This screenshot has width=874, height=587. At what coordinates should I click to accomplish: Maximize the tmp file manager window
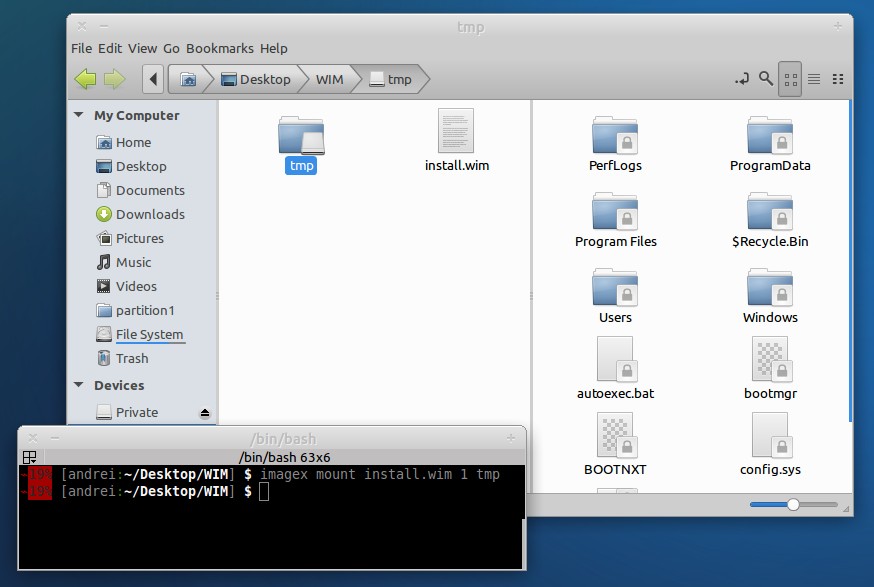click(837, 26)
